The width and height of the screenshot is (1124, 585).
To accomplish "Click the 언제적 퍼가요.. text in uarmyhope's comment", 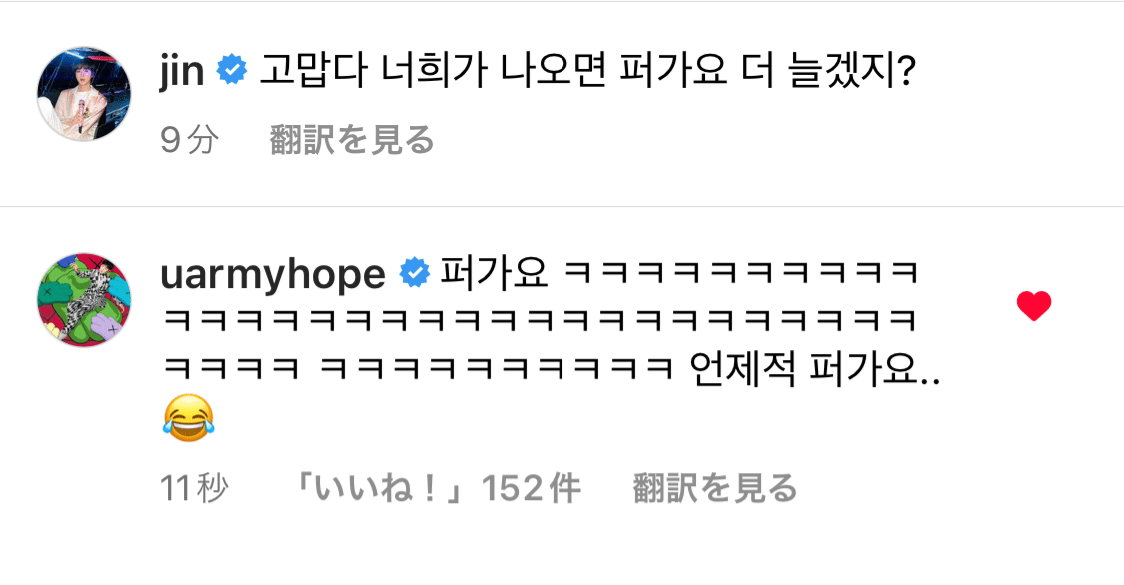I will (x=815, y=369).
